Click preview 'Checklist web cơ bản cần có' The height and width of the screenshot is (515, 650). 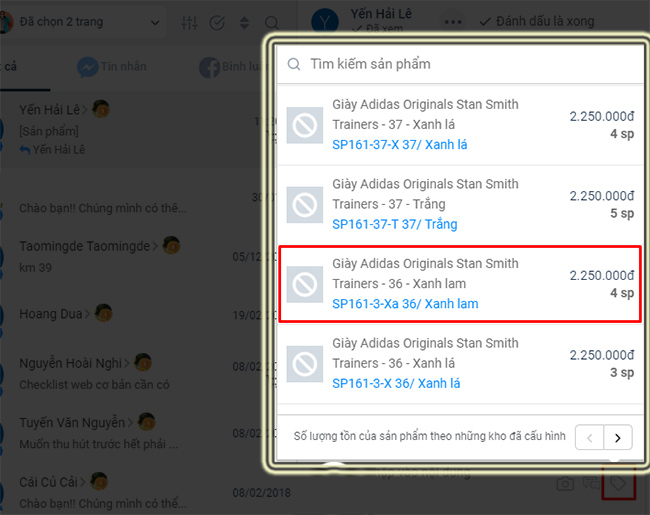coord(95,385)
